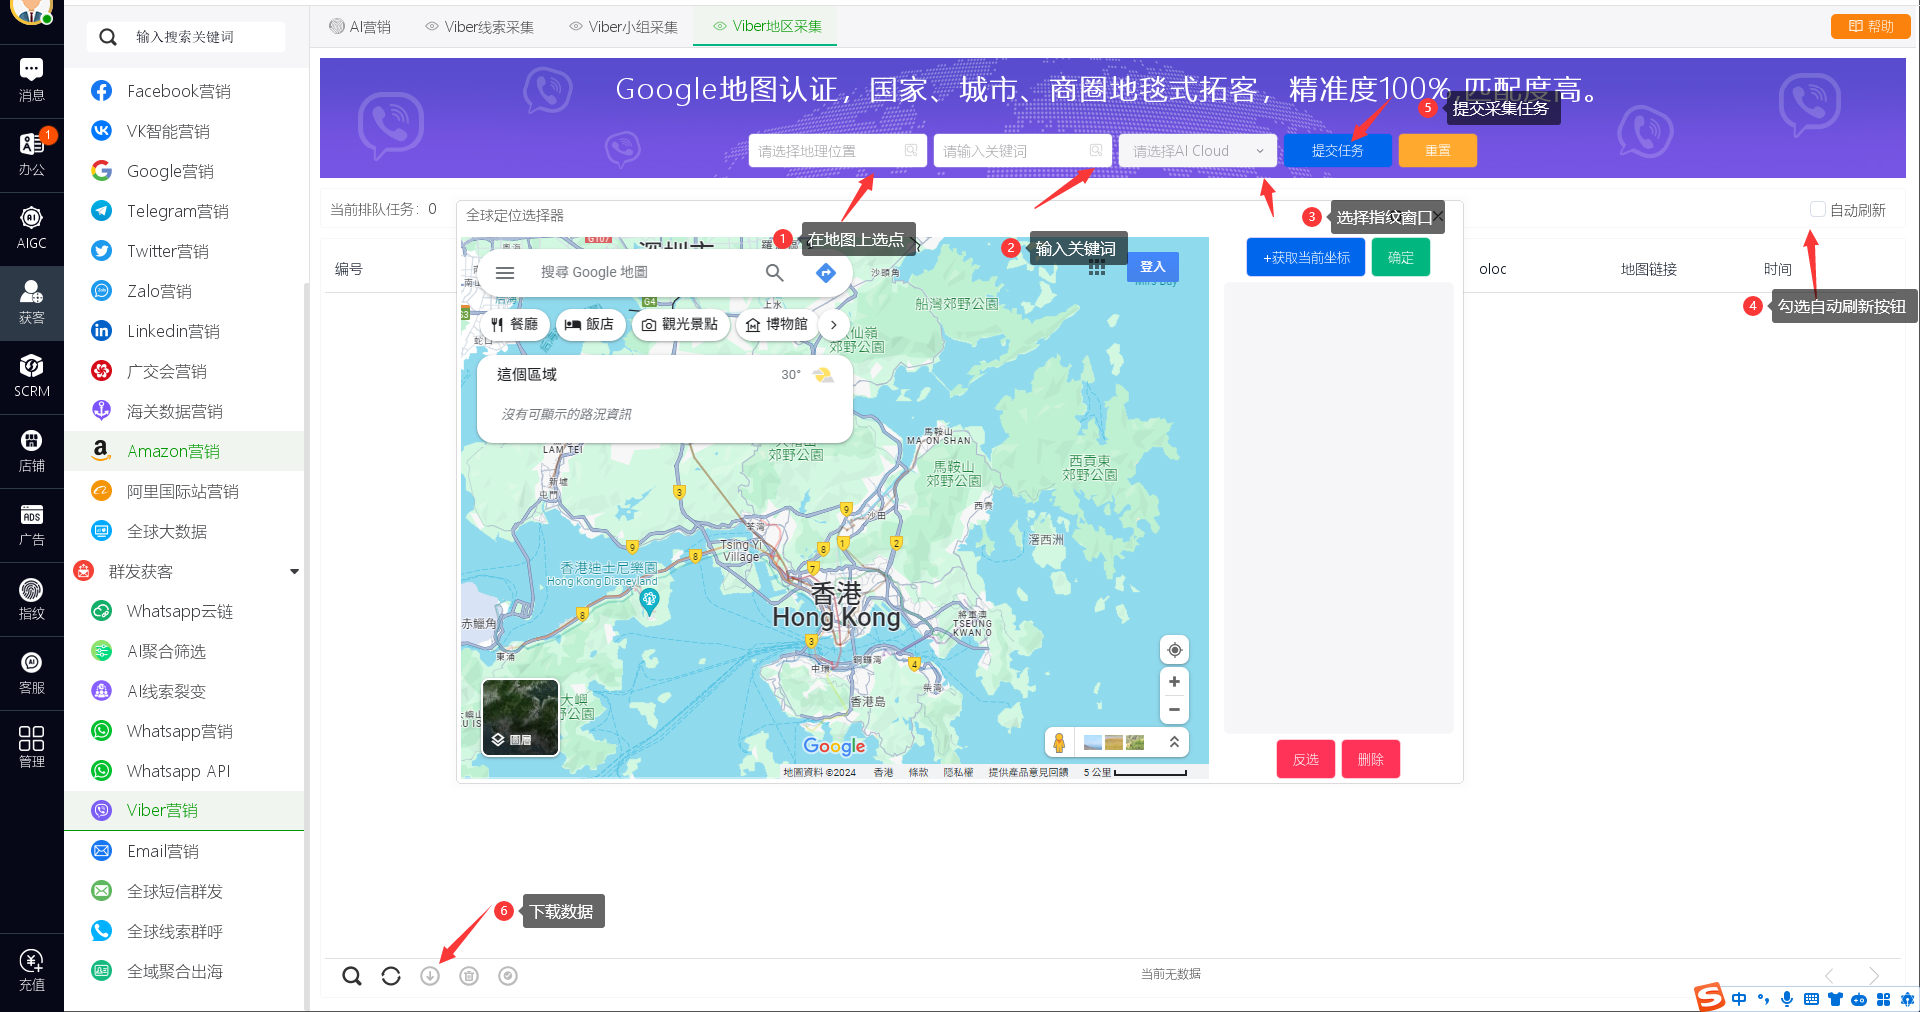Click the red 删除 delete button
1920x1012 pixels.
click(1370, 760)
